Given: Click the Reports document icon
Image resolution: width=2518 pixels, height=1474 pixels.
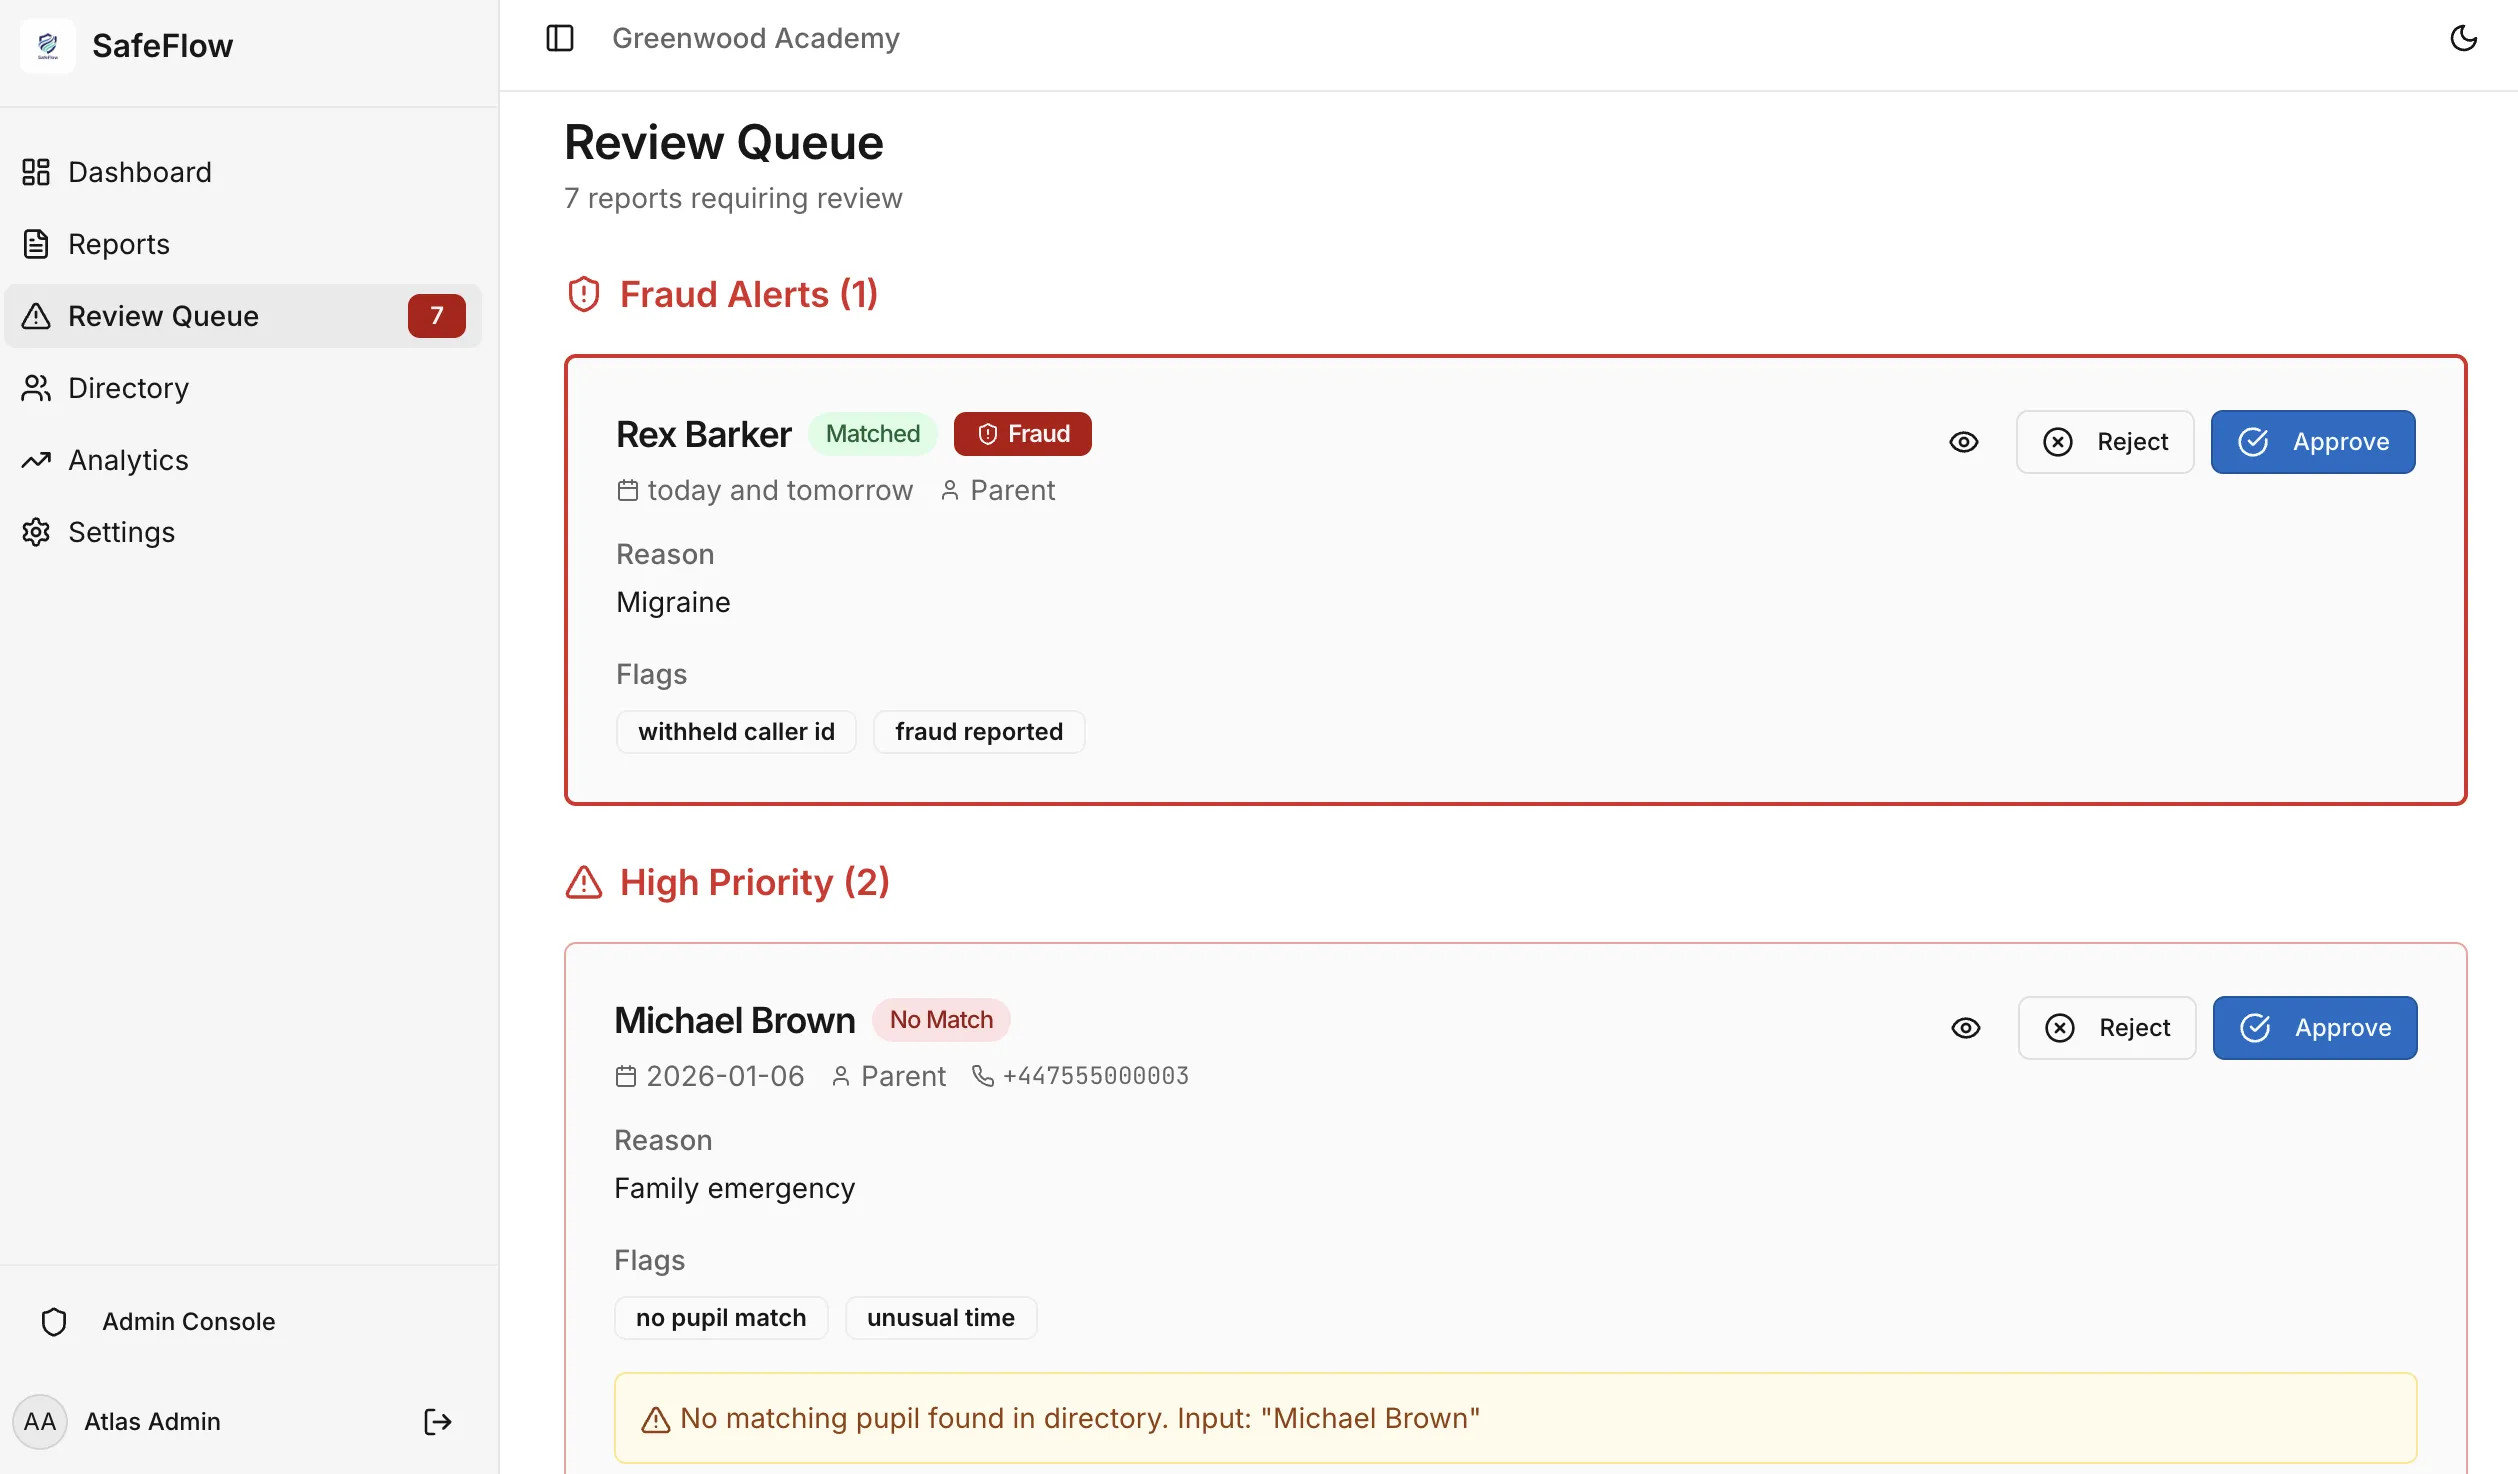Looking at the screenshot, I should click(x=36, y=244).
